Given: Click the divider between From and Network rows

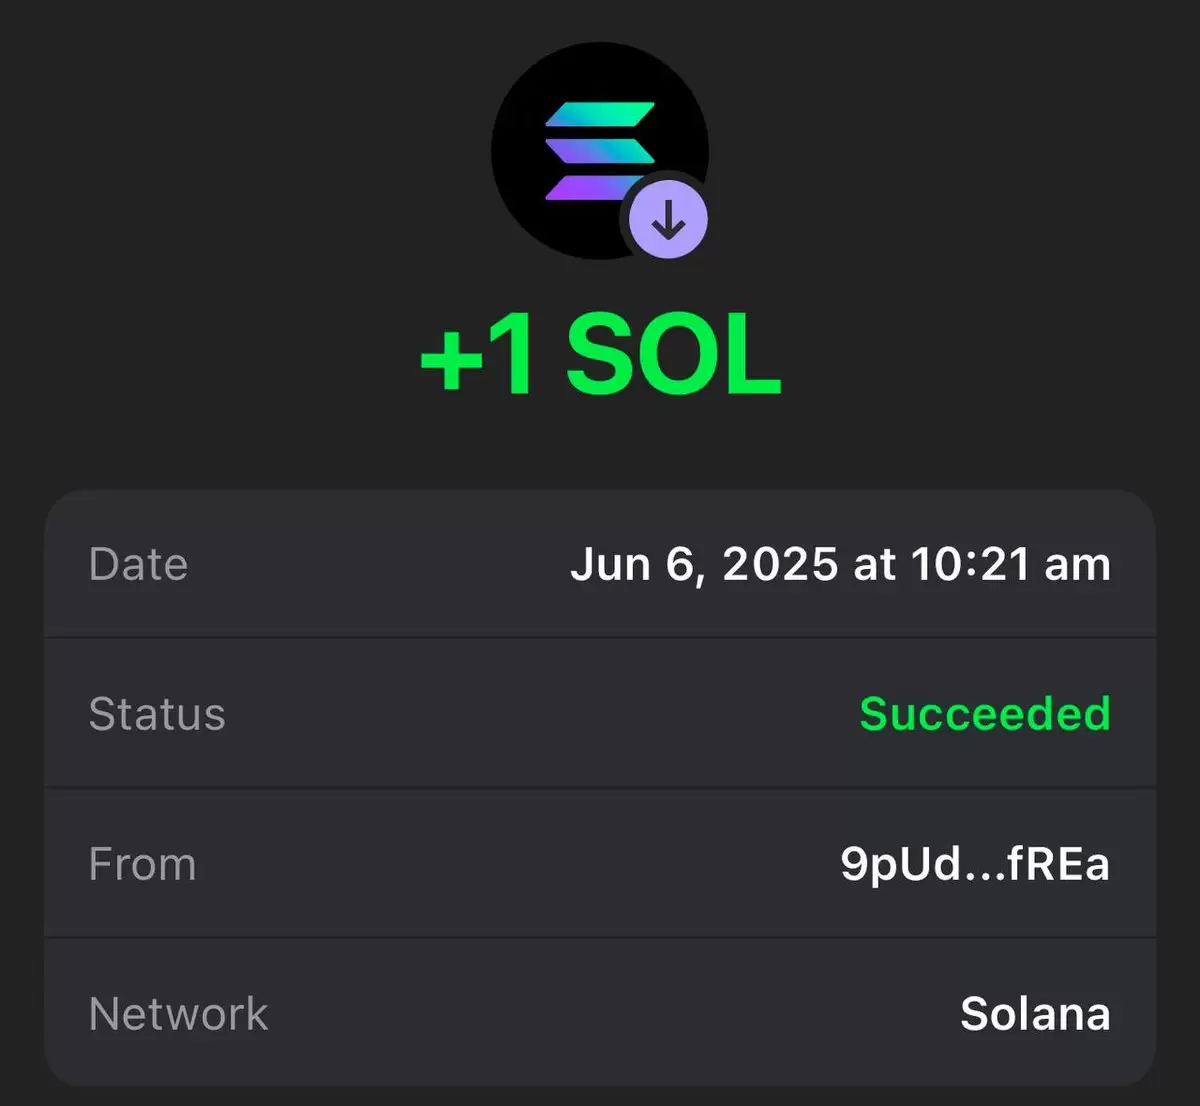Looking at the screenshot, I should pyautogui.click(x=600, y=937).
